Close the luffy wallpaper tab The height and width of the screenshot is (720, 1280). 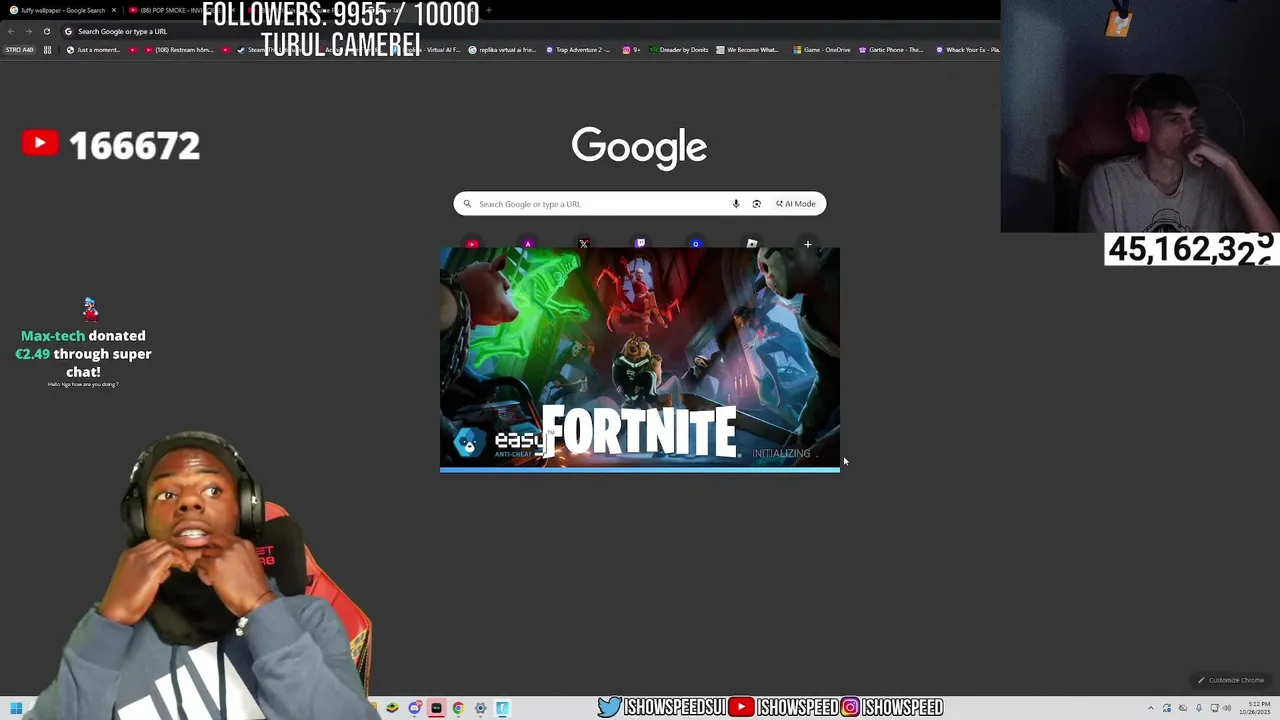click(x=114, y=10)
